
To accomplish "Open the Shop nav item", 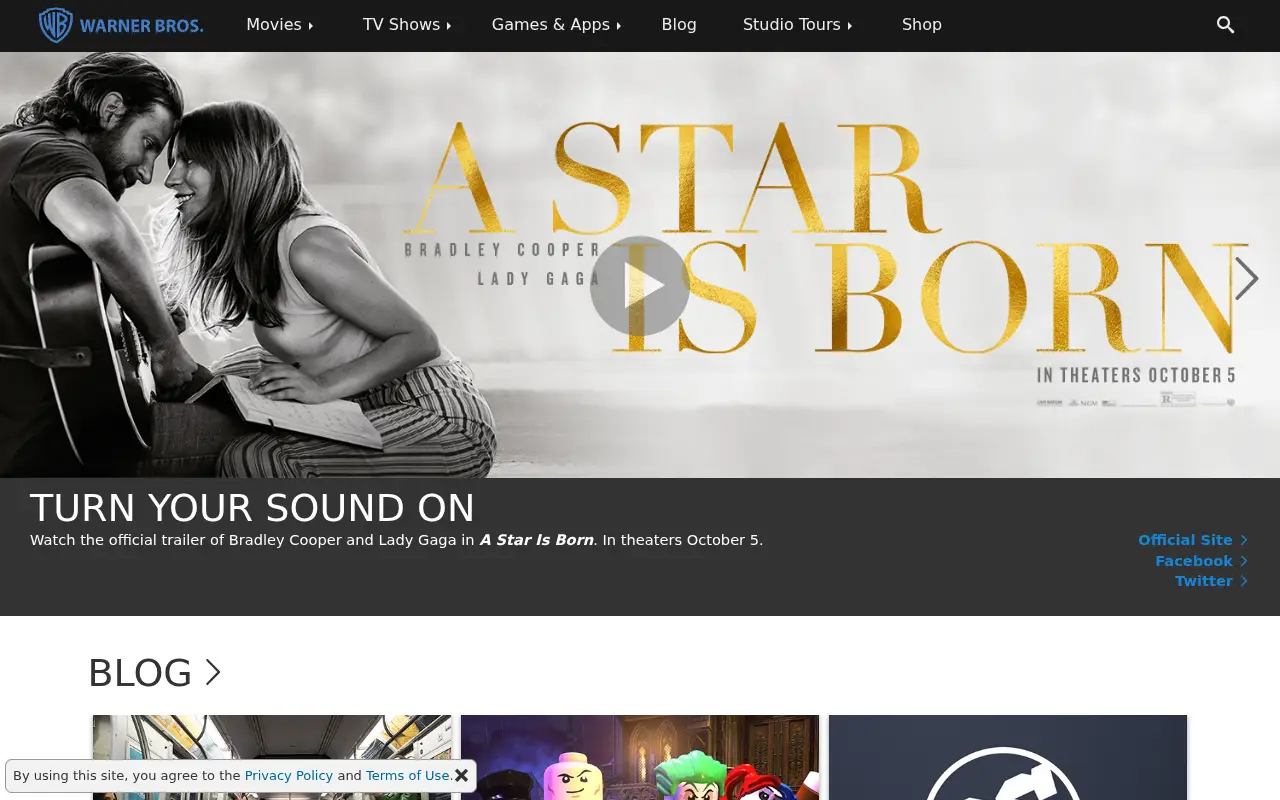I will tap(922, 25).
